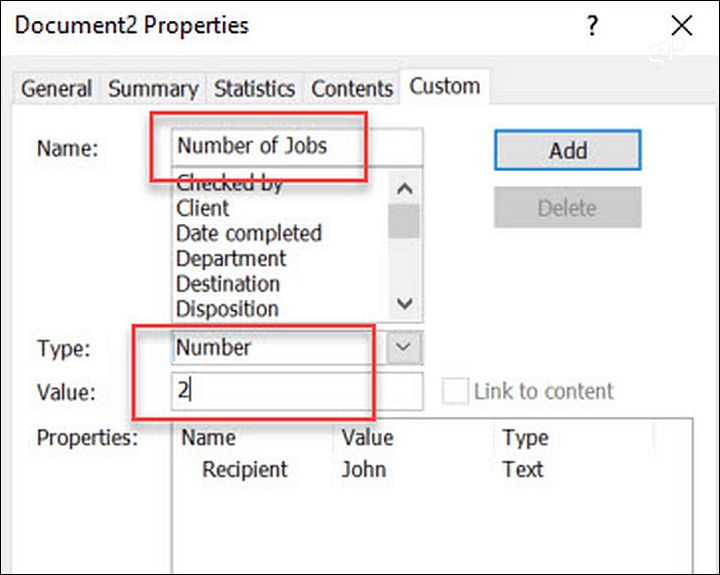The height and width of the screenshot is (575, 720).
Task: Select Destination in the name list
Action: (x=228, y=284)
